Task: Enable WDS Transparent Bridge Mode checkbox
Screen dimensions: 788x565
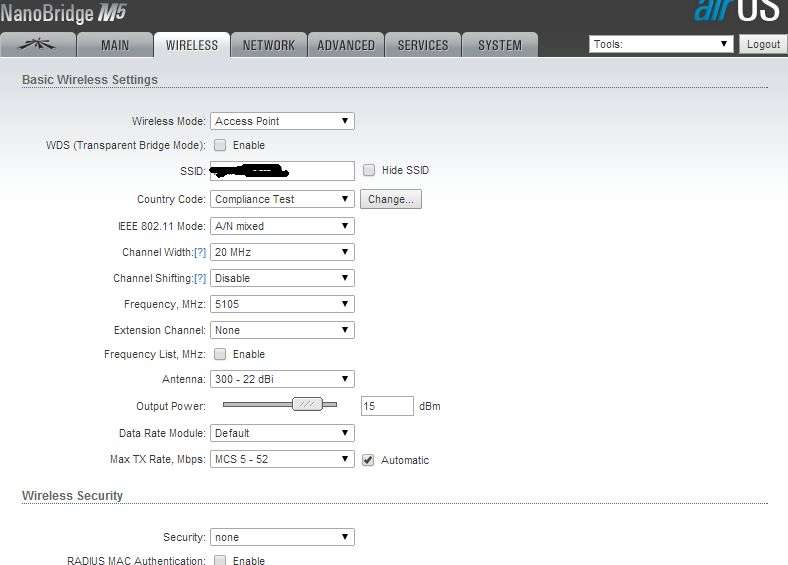Action: [220, 145]
